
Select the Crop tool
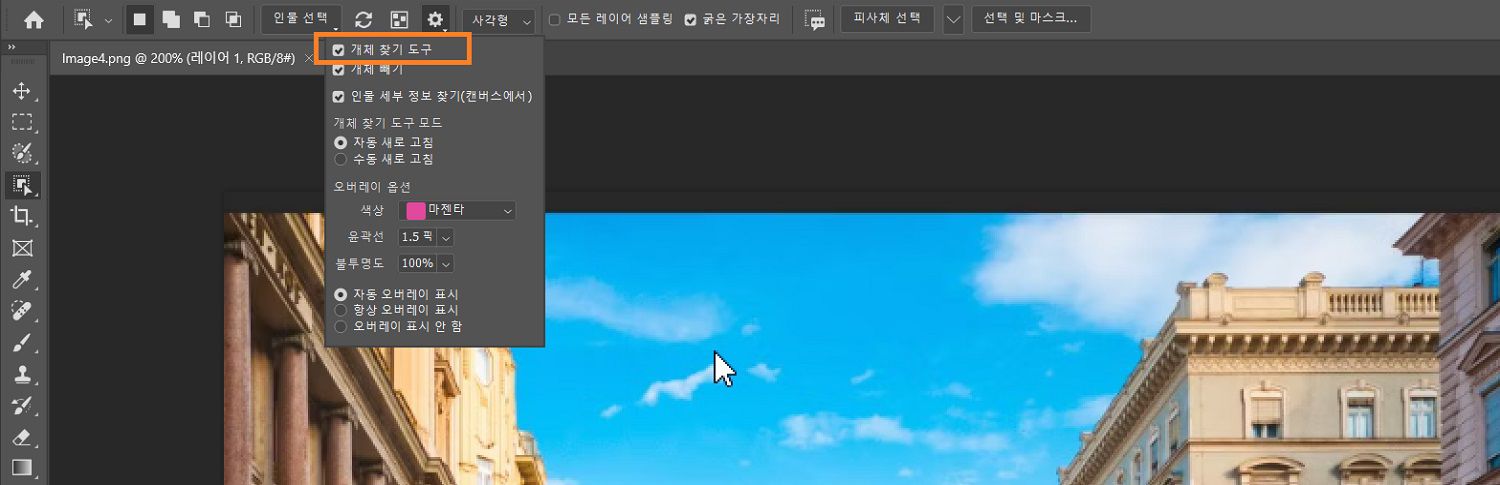(x=22, y=216)
